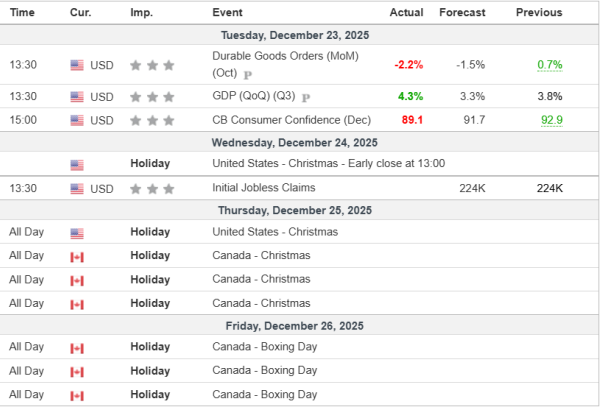Image resolution: width=600 pixels, height=407 pixels.
Task: Click the Imp. column header
Action: (x=142, y=12)
